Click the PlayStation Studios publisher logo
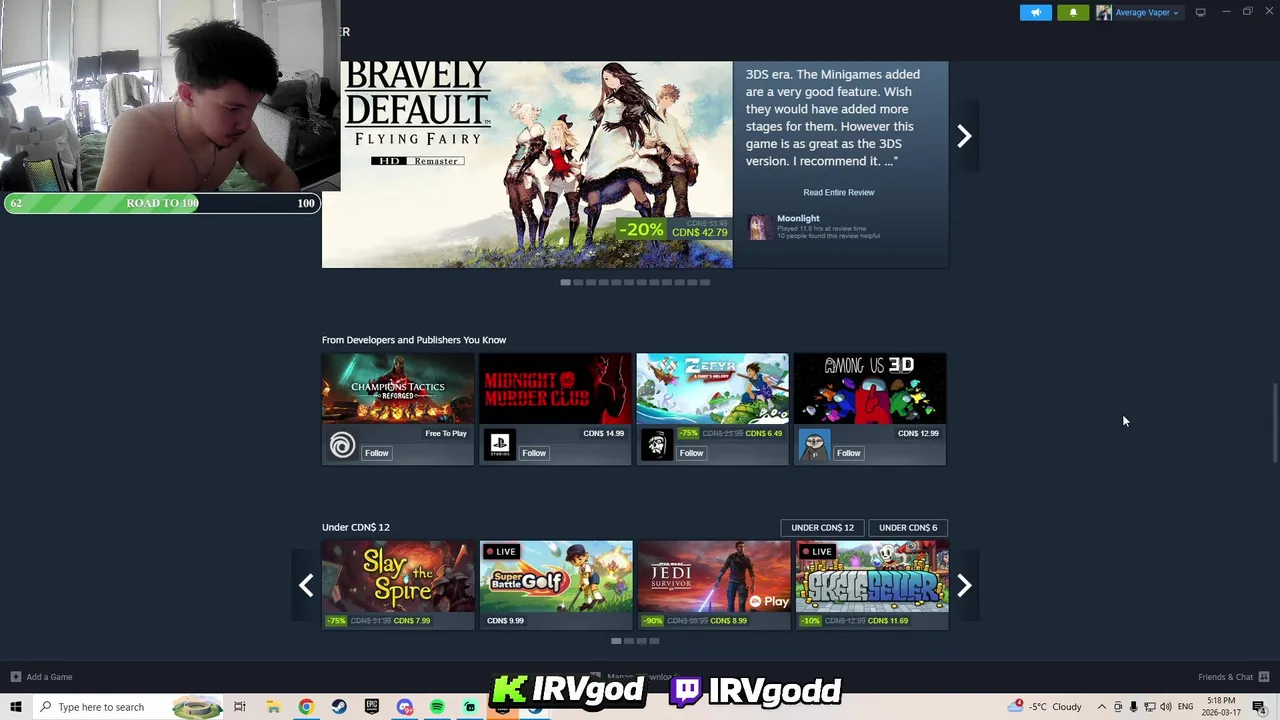This screenshot has height=720, width=1280. tap(499, 445)
